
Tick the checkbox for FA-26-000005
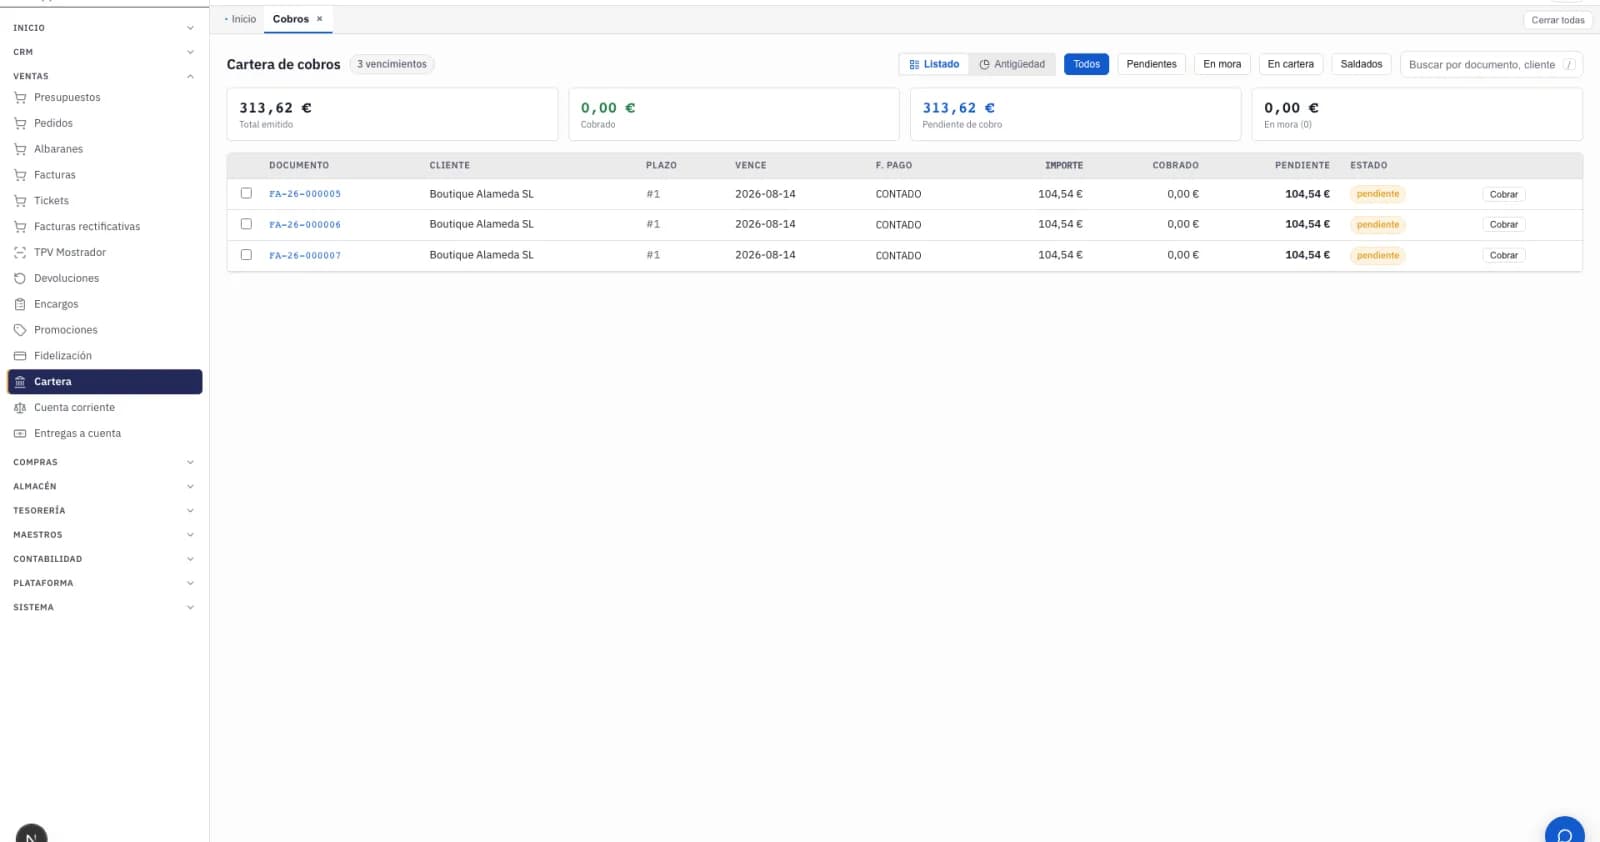click(x=246, y=193)
